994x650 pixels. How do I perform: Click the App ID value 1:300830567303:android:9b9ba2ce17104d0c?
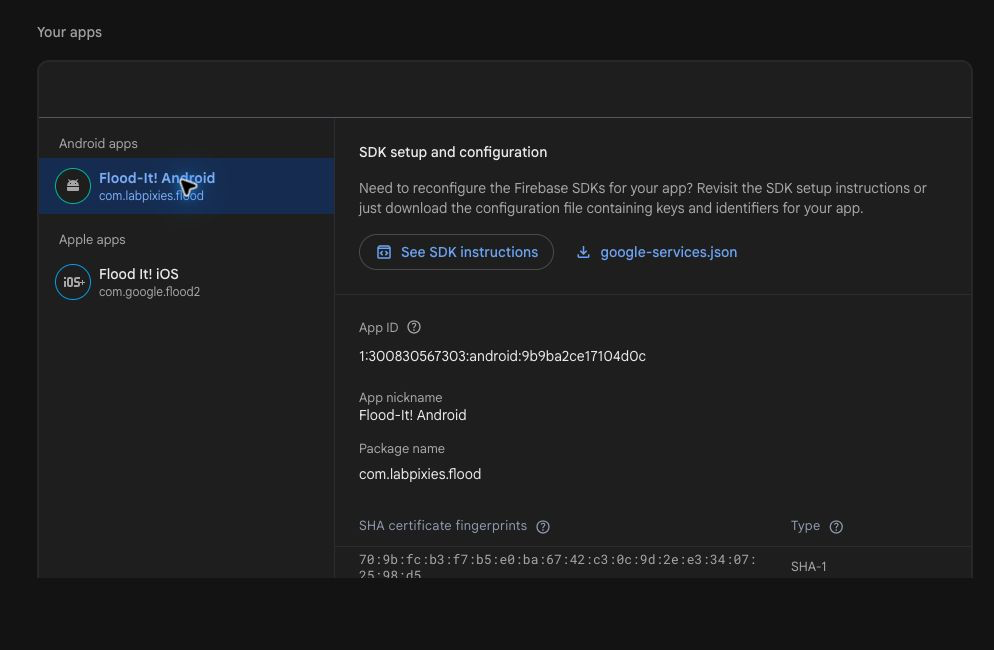click(x=502, y=356)
